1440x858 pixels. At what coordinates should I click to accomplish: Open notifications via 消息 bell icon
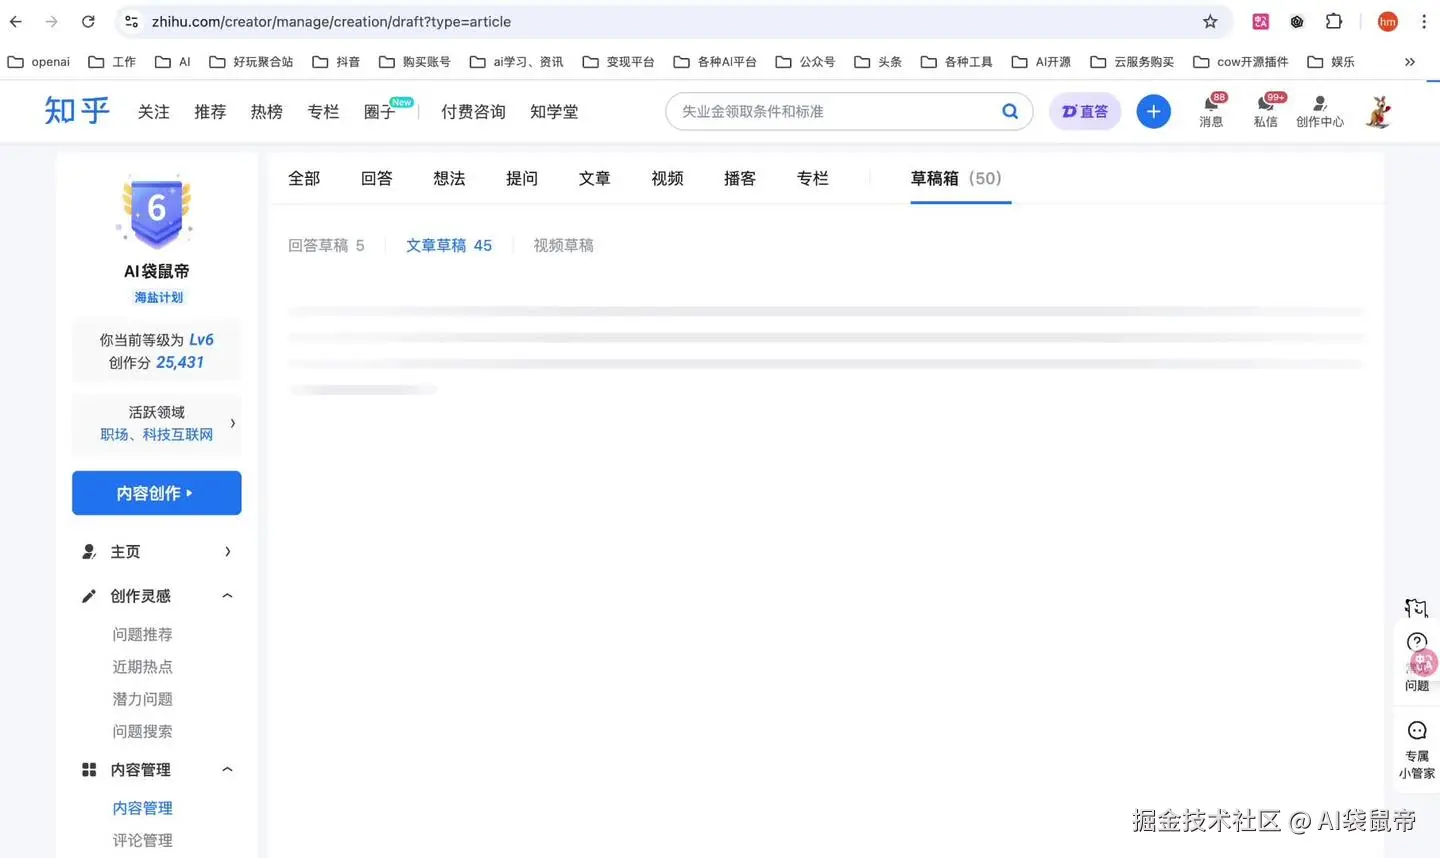click(x=1211, y=105)
